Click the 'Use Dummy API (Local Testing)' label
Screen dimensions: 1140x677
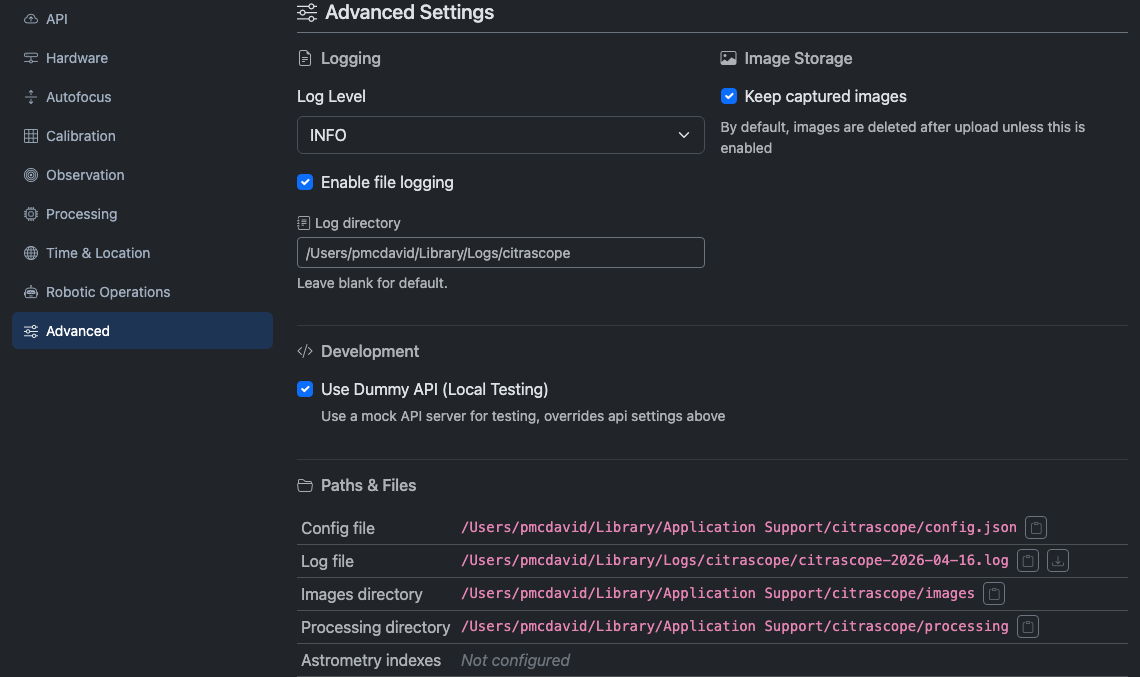[434, 389]
